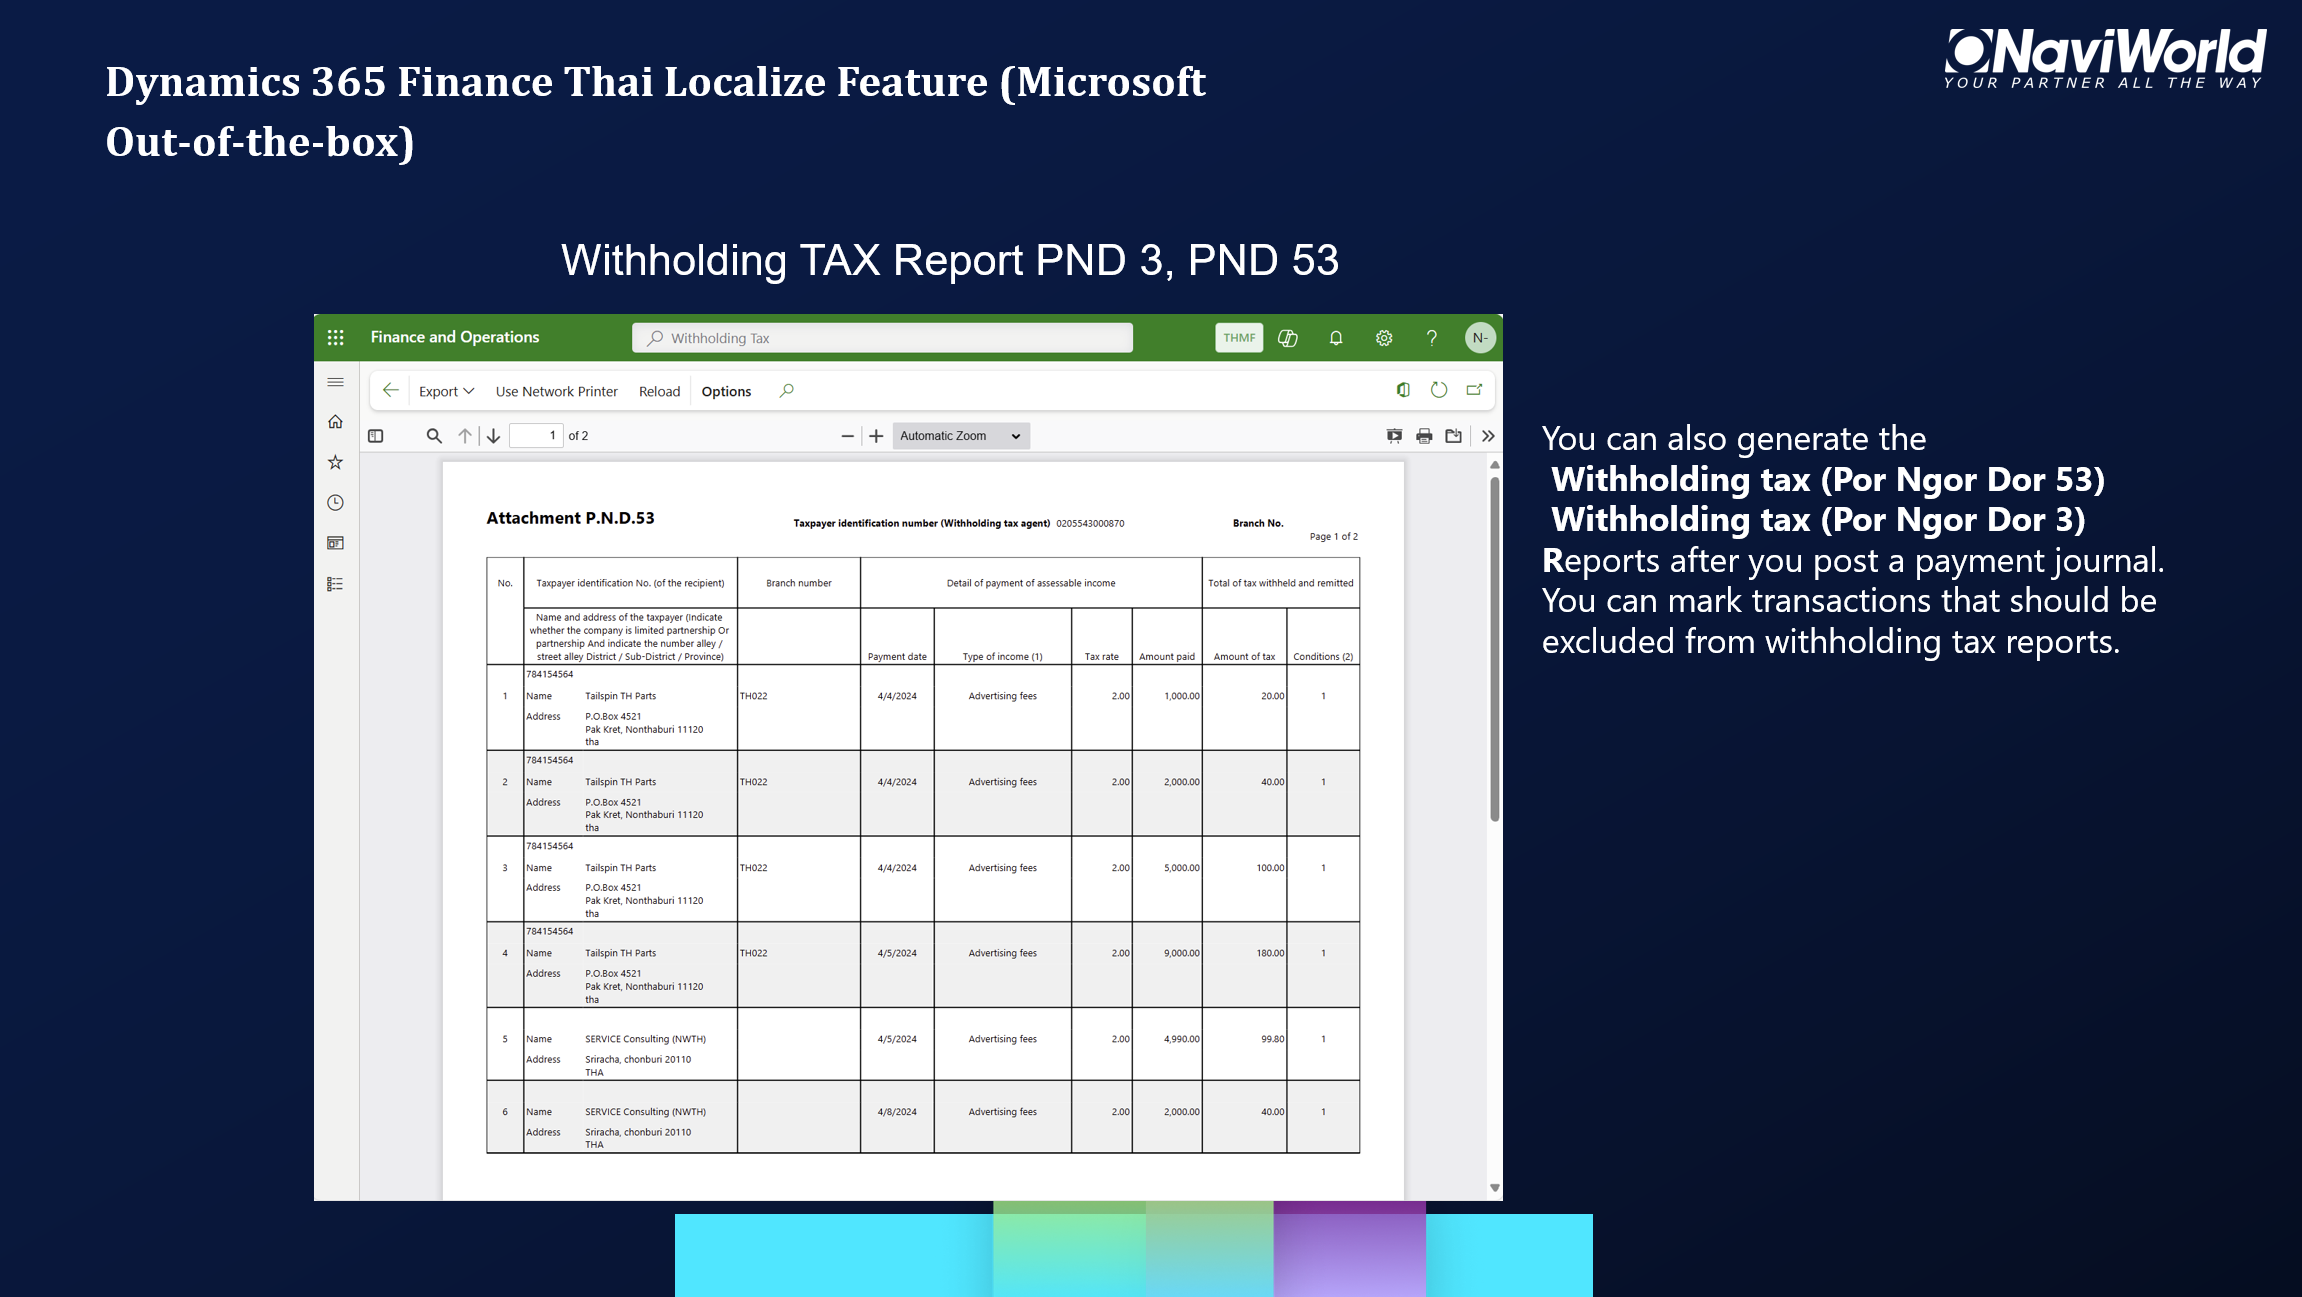This screenshot has width=2302, height=1297.
Task: Click 'Attachment P.N.D.53' heading
Action: 570,518
